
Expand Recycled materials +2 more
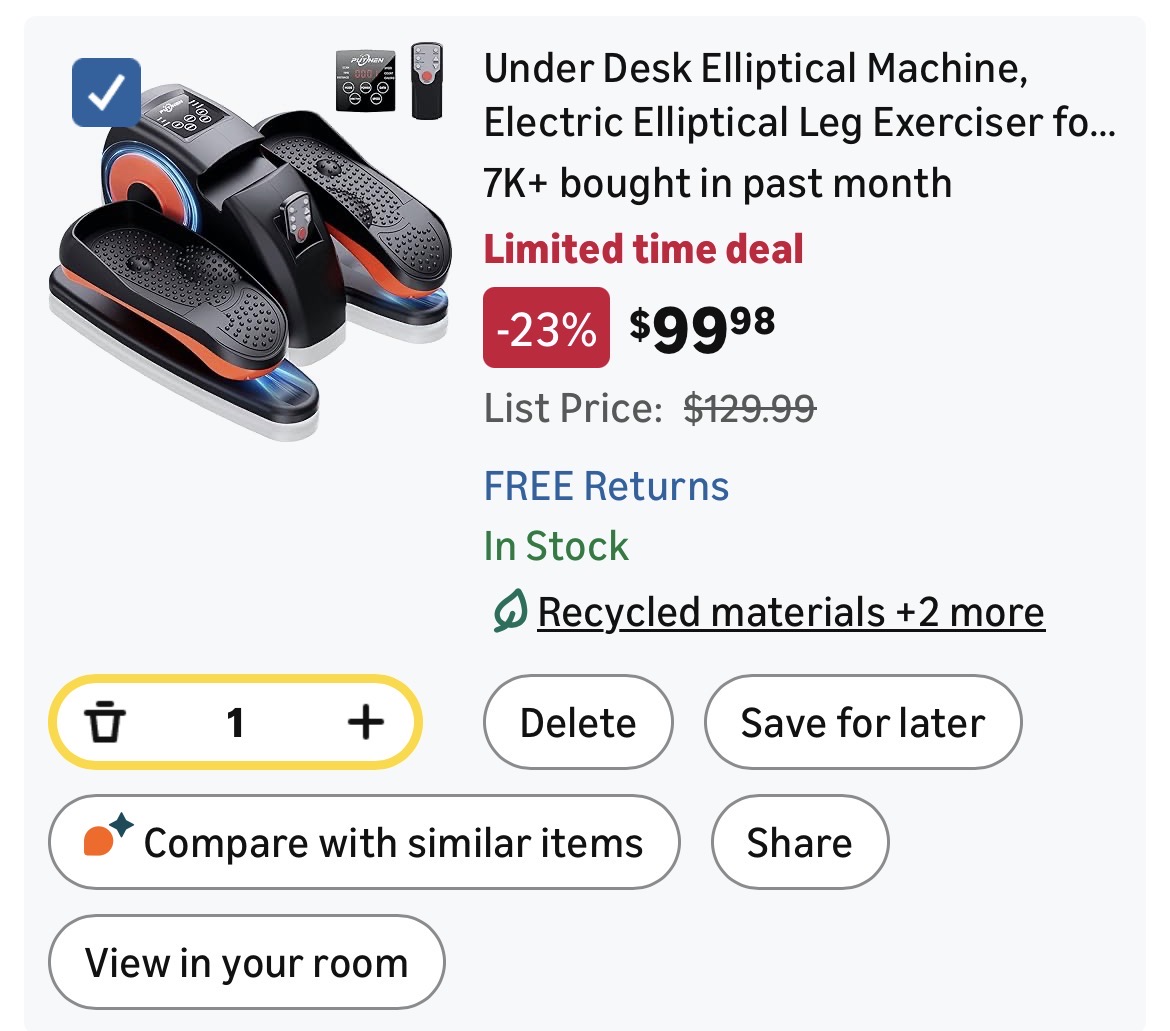pos(790,612)
